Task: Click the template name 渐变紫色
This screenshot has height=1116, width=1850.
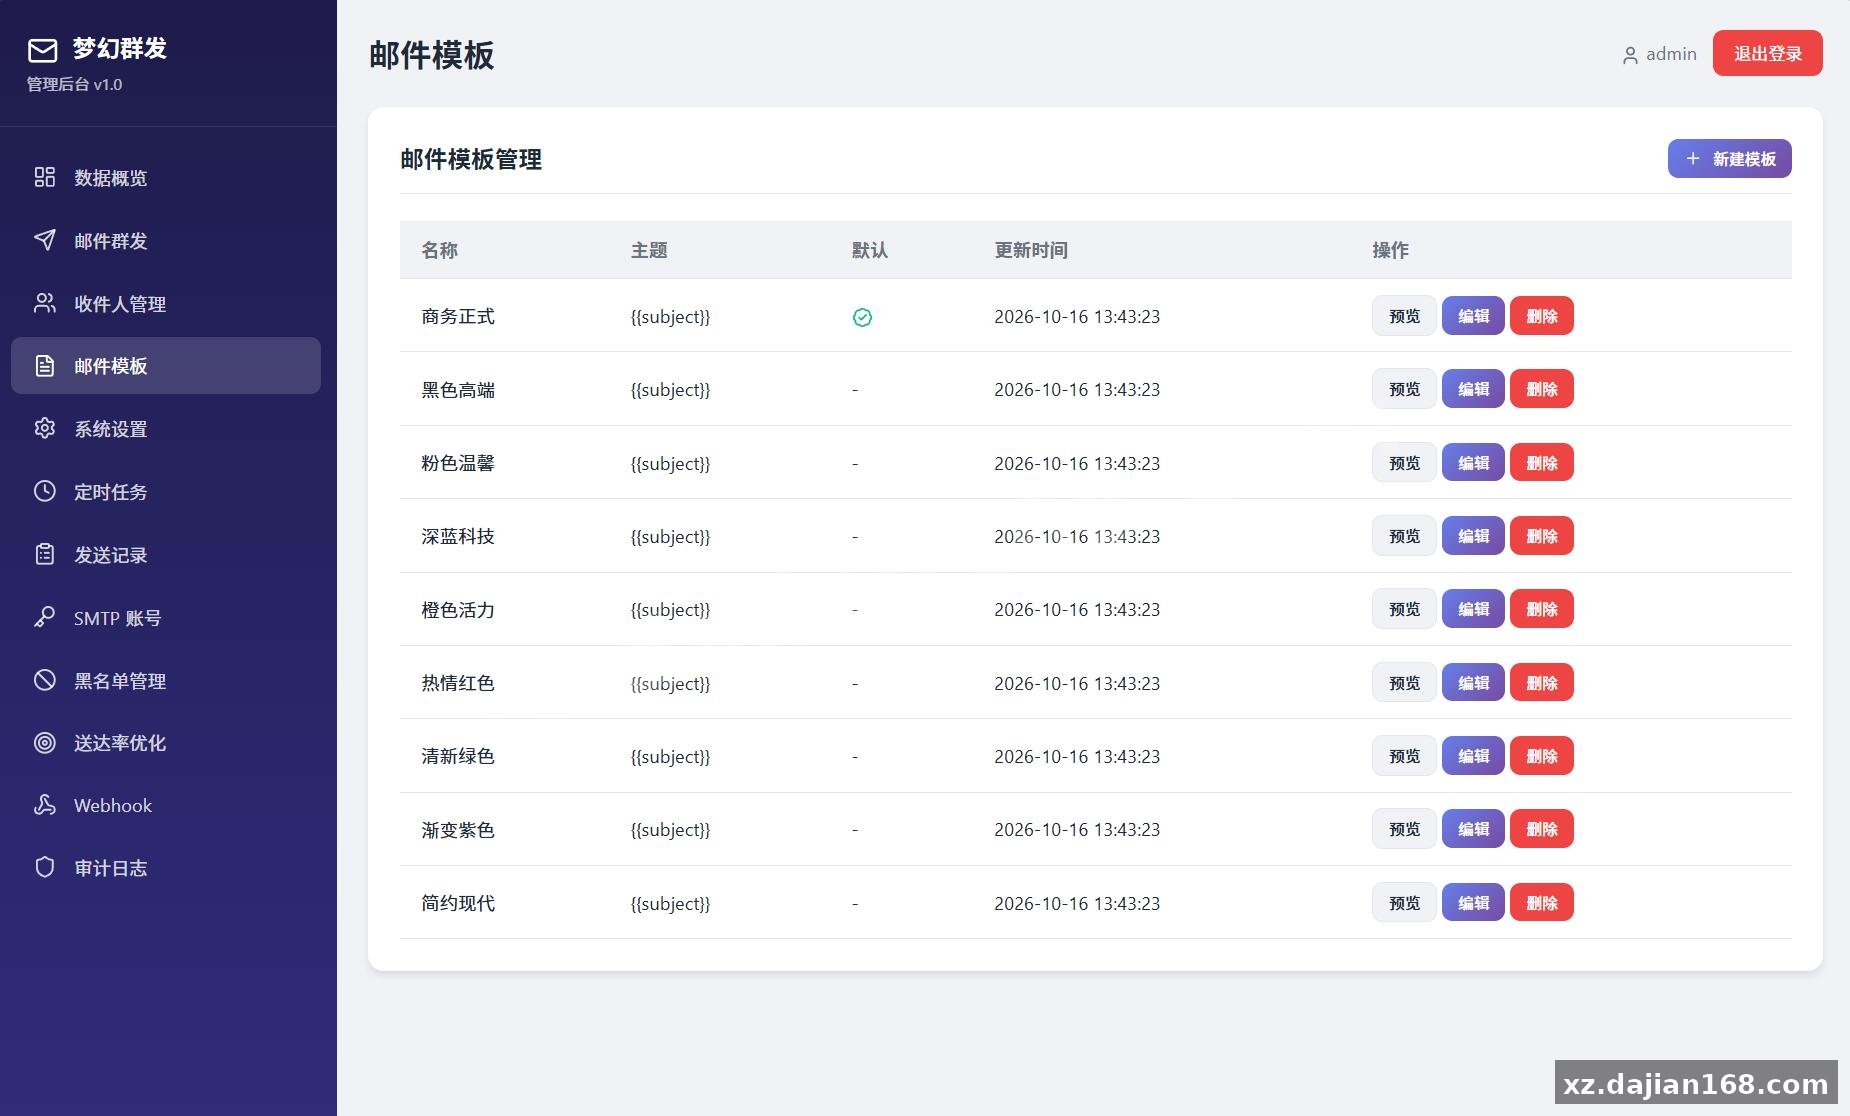Action: click(x=458, y=830)
